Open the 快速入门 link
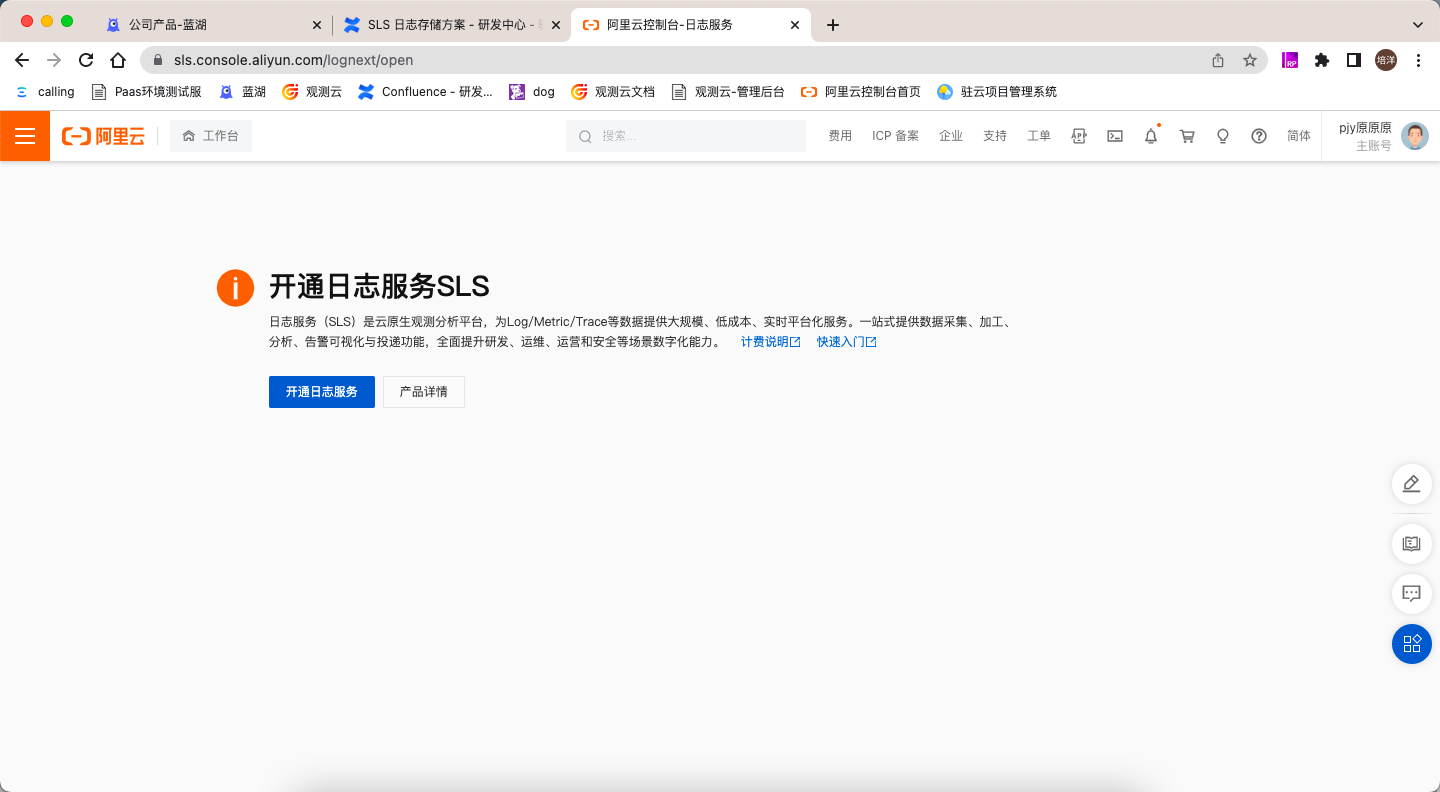This screenshot has width=1440, height=792. click(x=847, y=342)
